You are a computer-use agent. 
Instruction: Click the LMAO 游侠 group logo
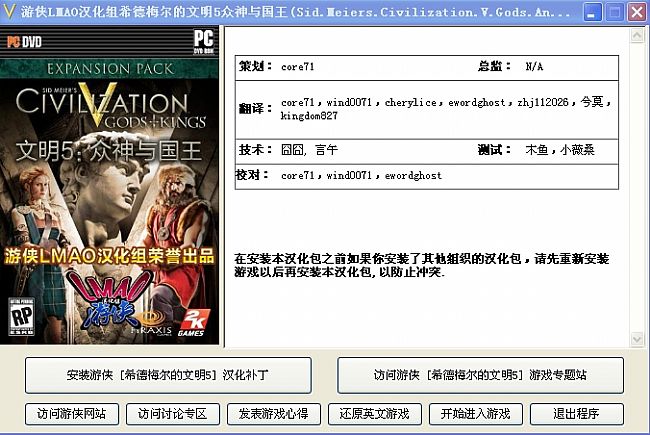click(x=110, y=298)
